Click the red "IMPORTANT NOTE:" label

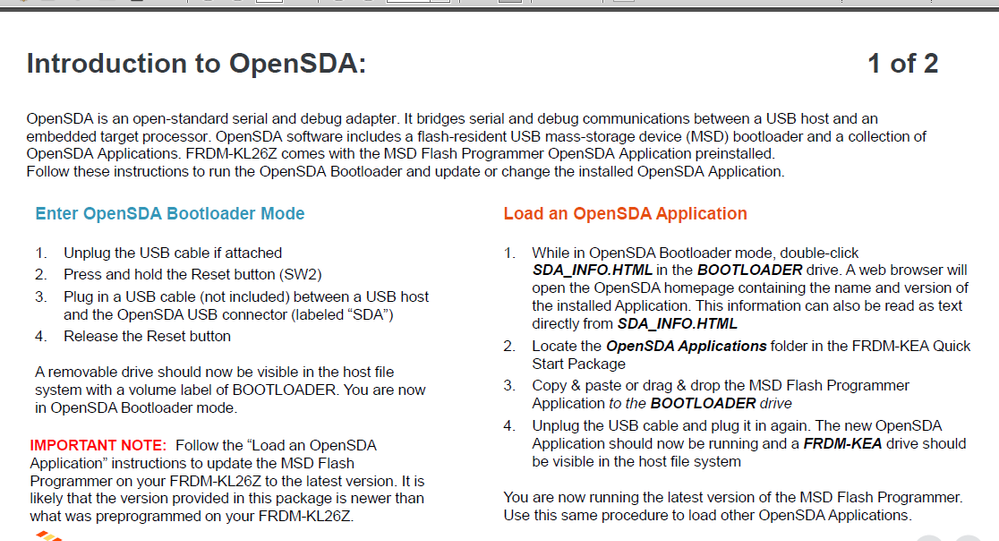pos(98,445)
